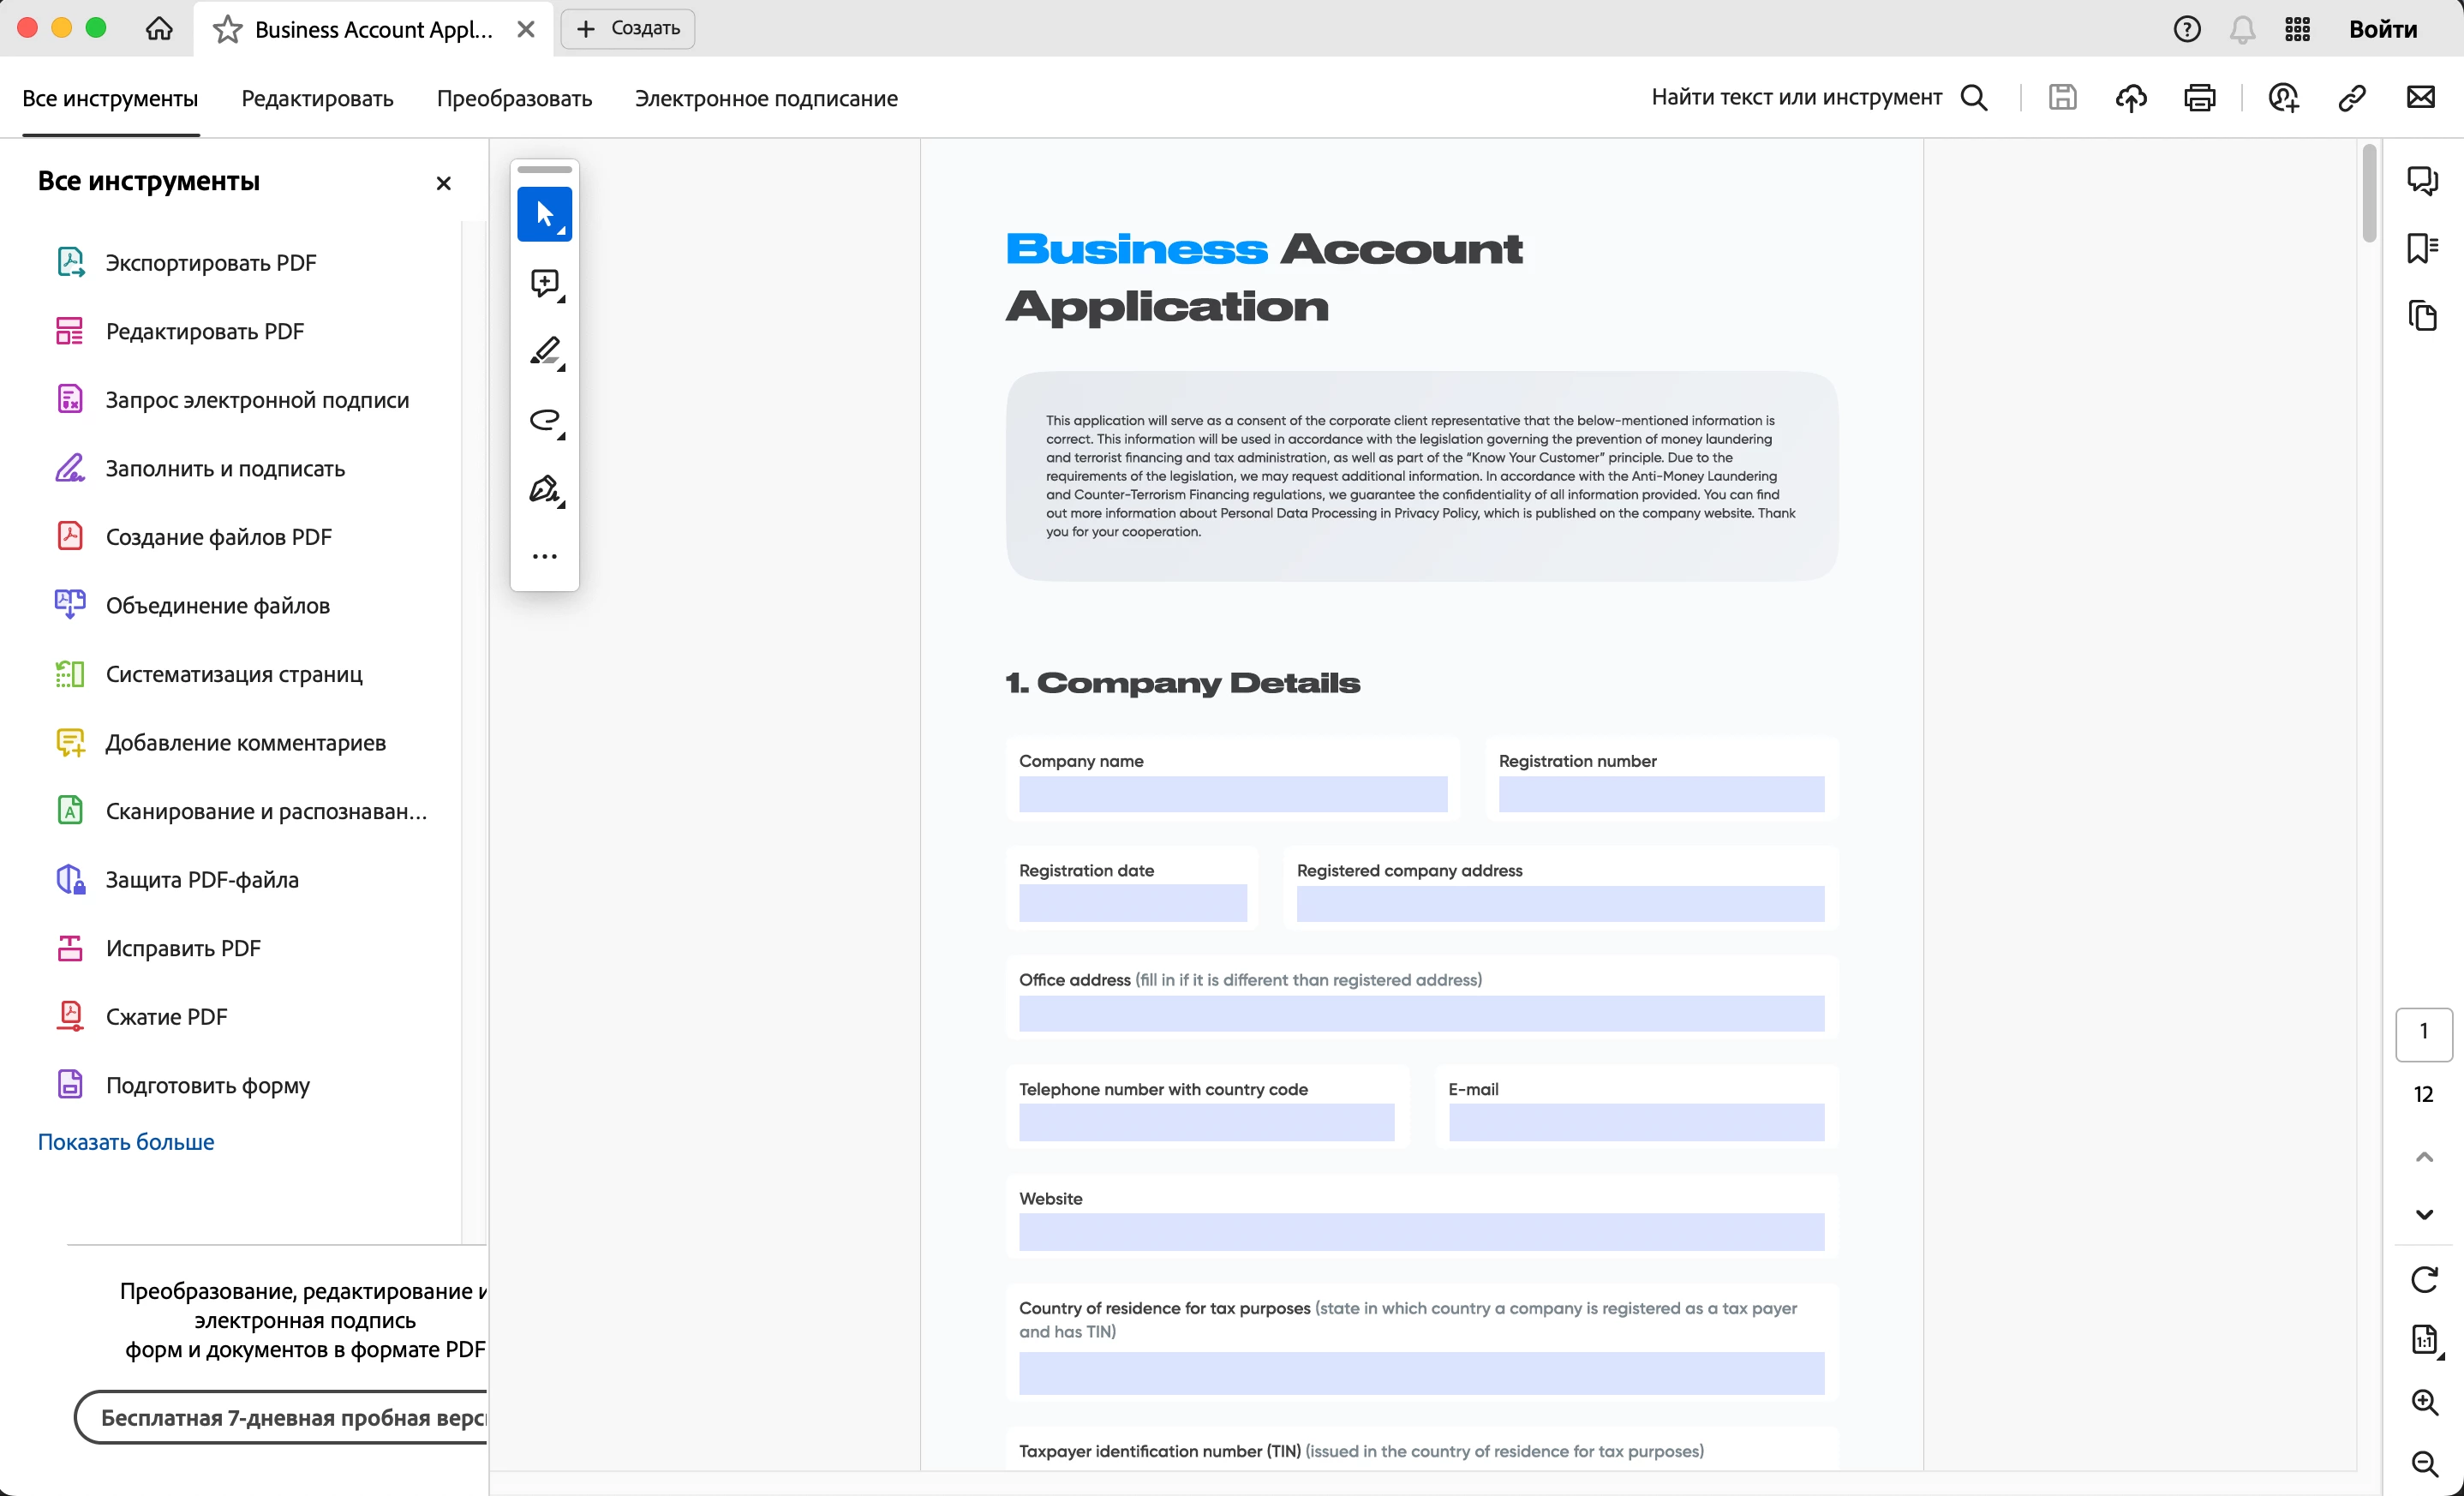This screenshot has height=1496, width=2464.
Task: Open the comments panel icon on the right
Action: coord(2422,180)
